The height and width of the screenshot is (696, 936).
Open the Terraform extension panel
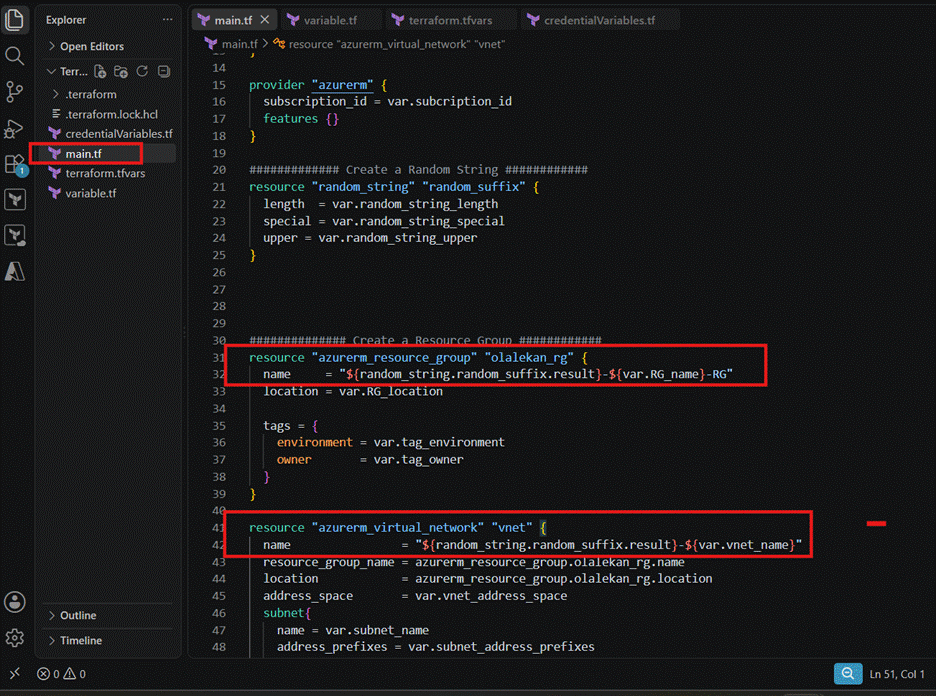point(15,199)
